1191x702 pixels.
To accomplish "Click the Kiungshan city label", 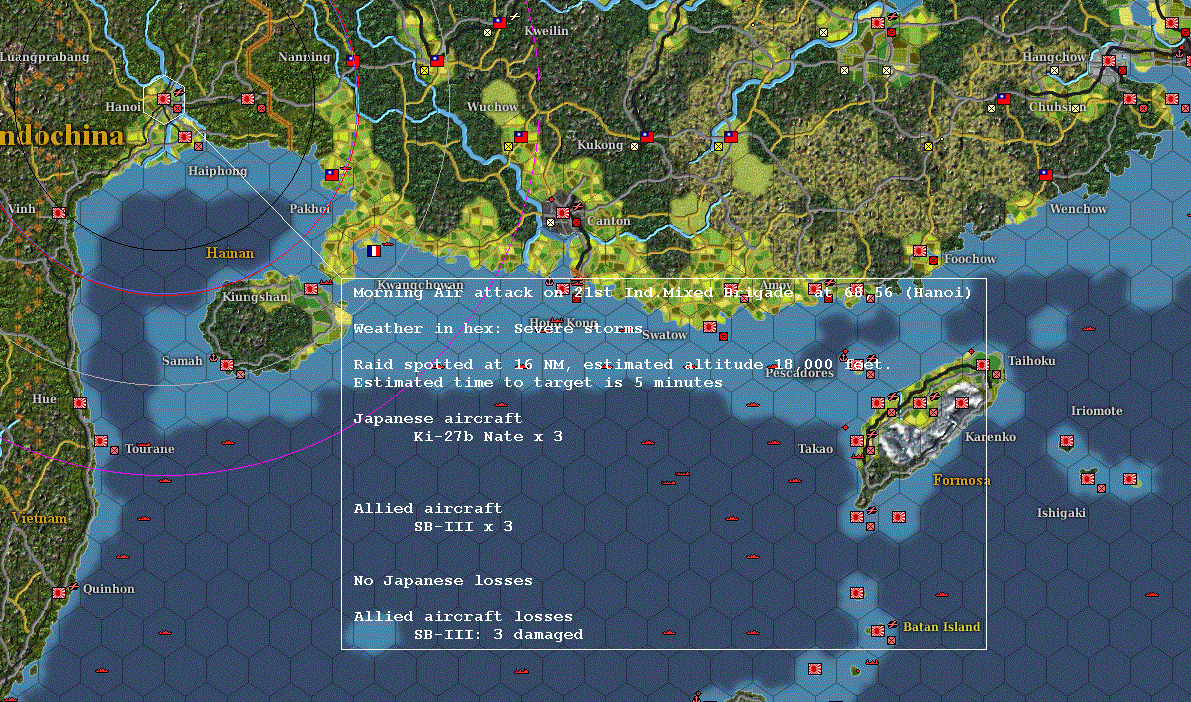I will coord(255,297).
